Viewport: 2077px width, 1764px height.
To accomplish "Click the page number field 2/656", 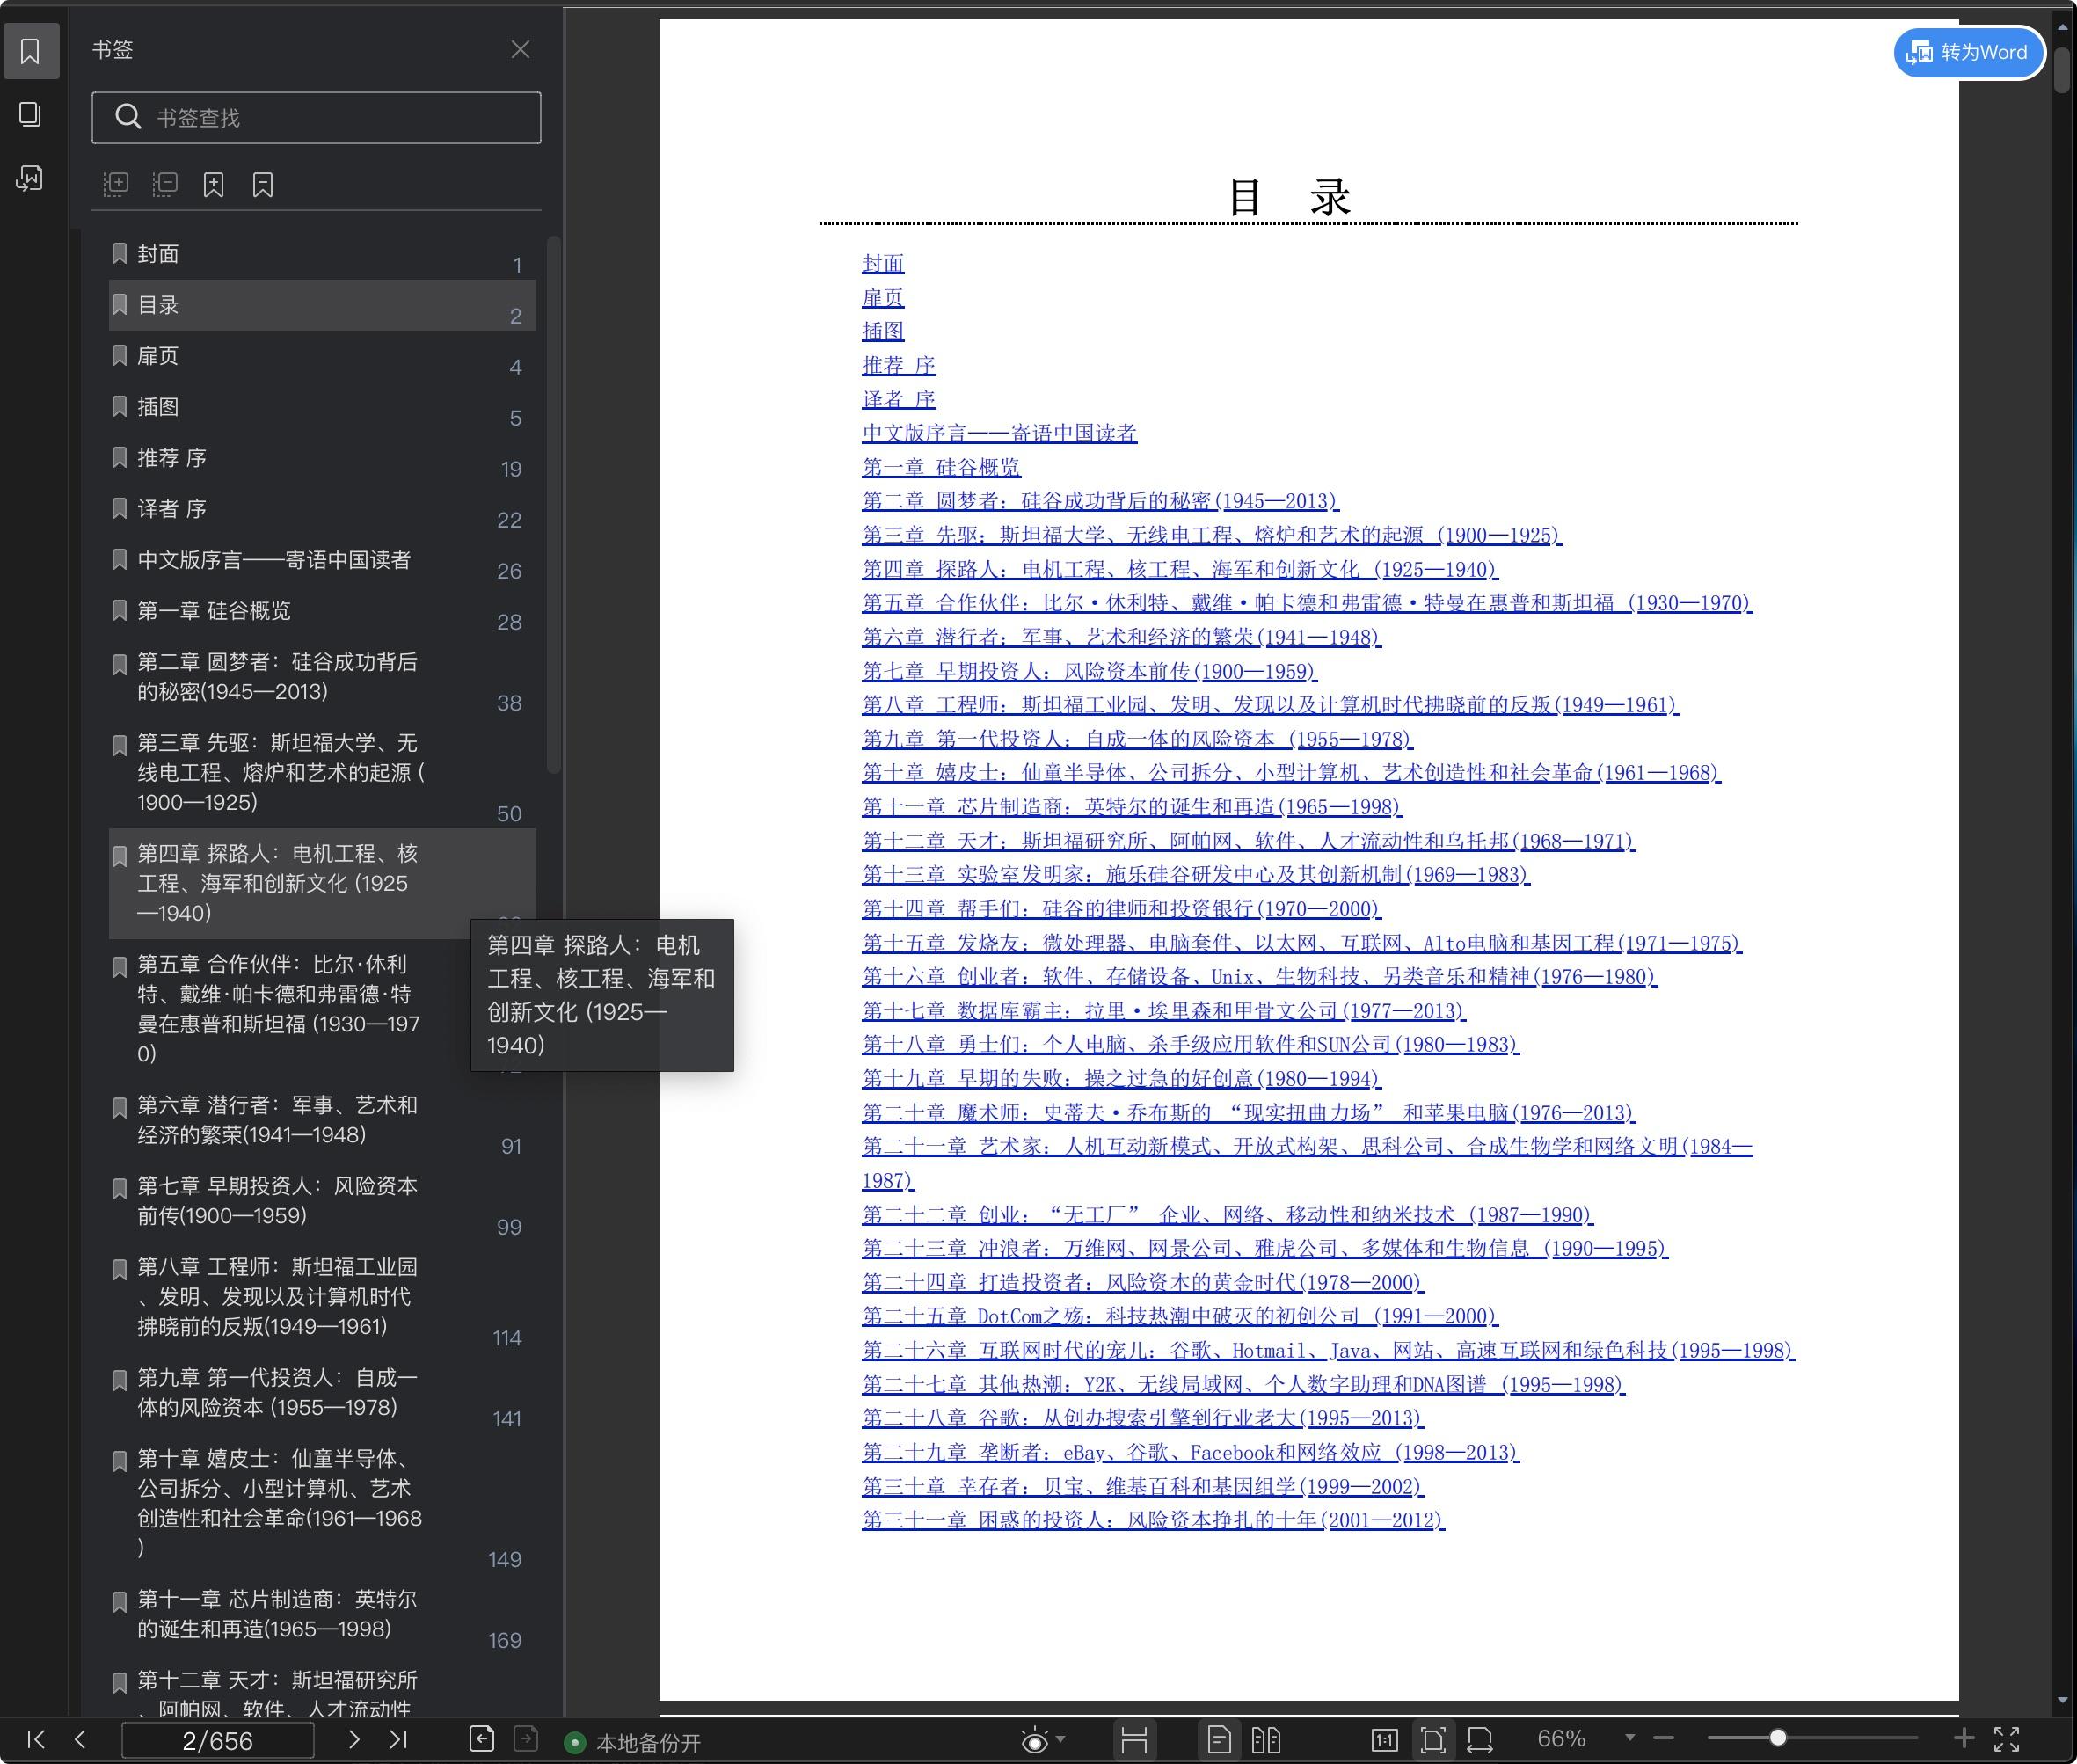I will tap(217, 1740).
